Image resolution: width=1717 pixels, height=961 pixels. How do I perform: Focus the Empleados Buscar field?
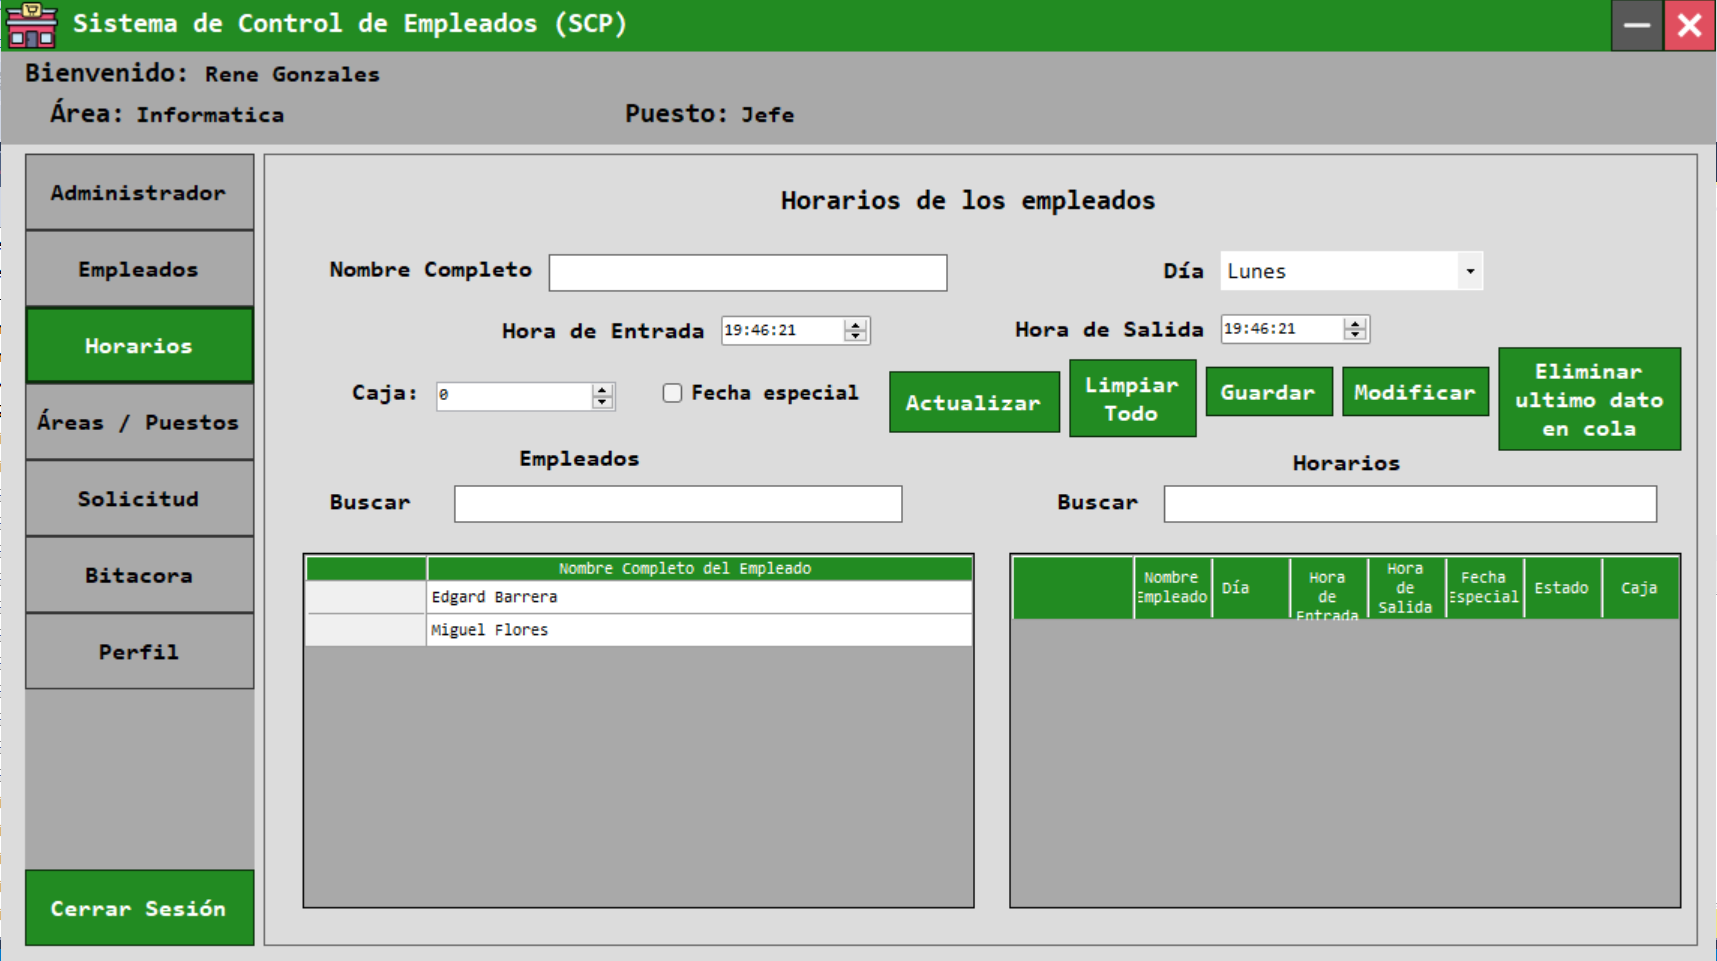pyautogui.click(x=678, y=504)
